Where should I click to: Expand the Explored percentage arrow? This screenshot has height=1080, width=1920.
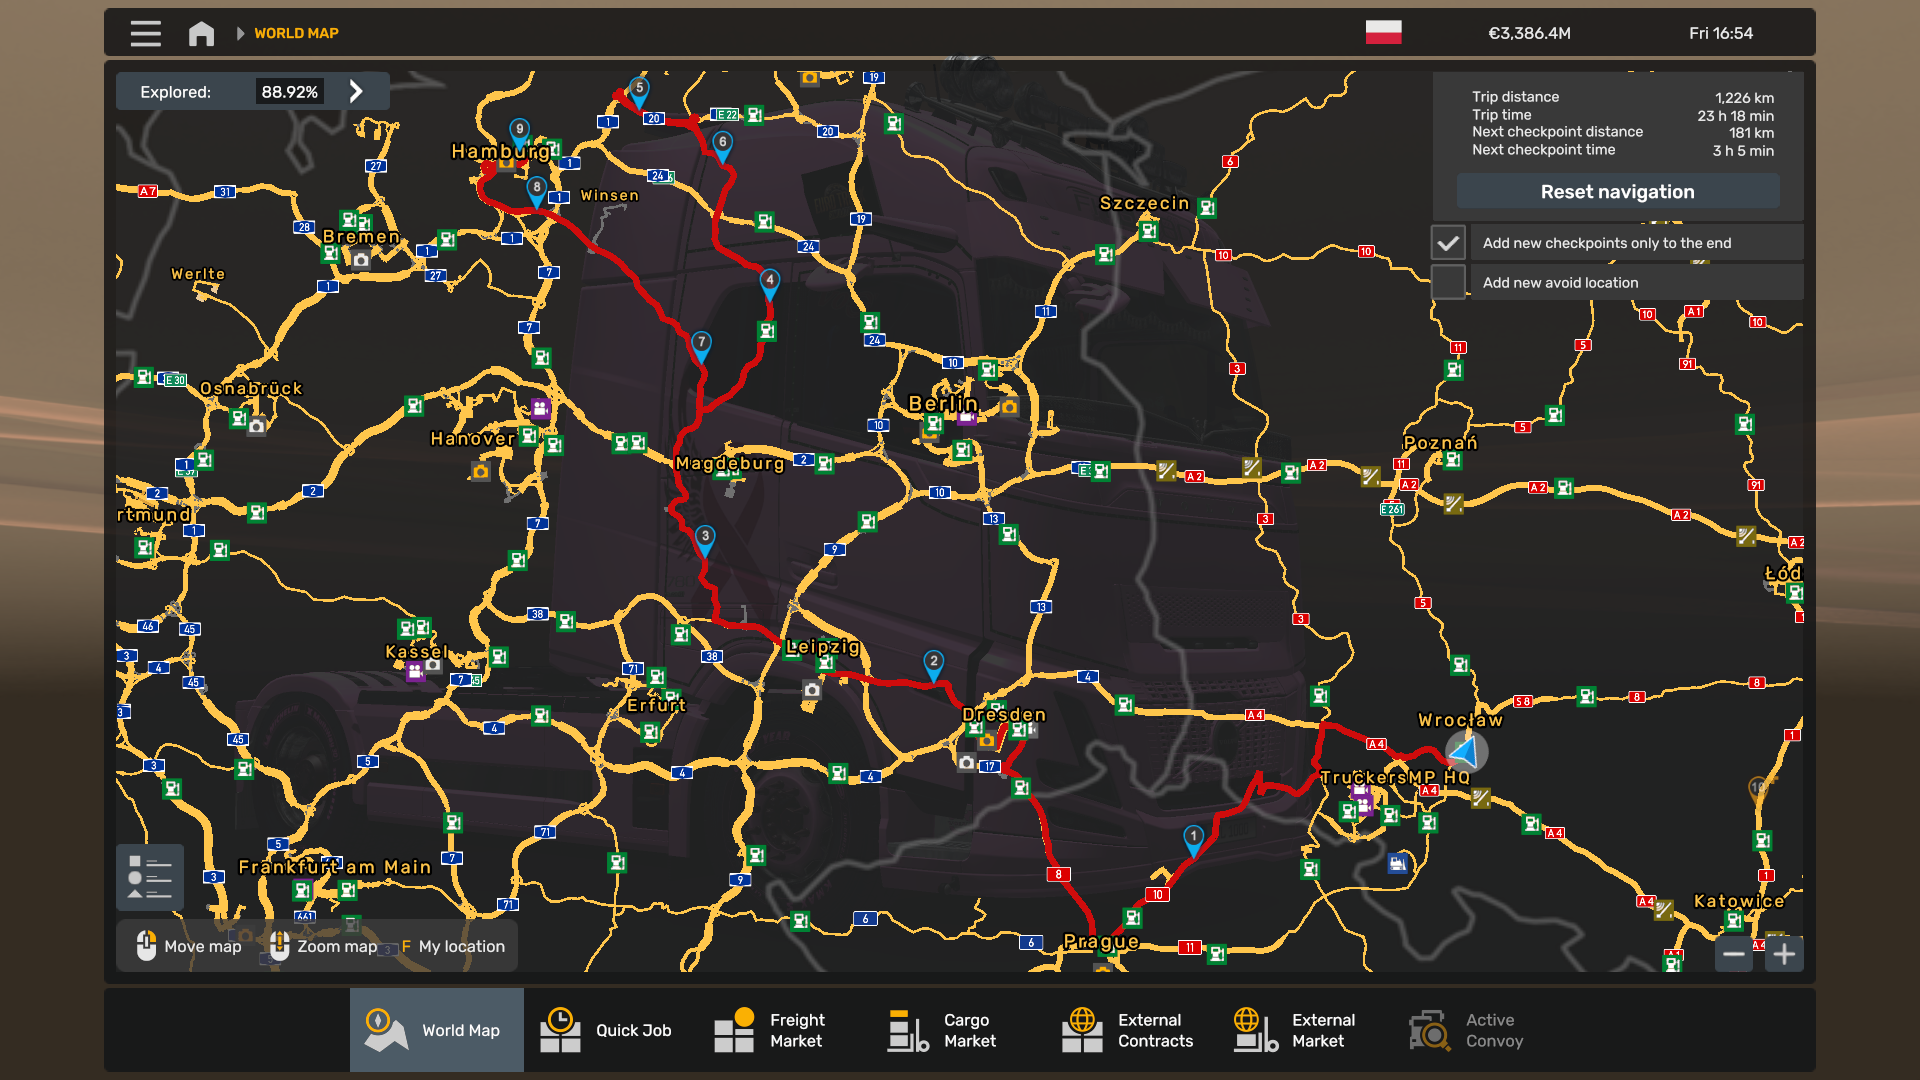[356, 91]
